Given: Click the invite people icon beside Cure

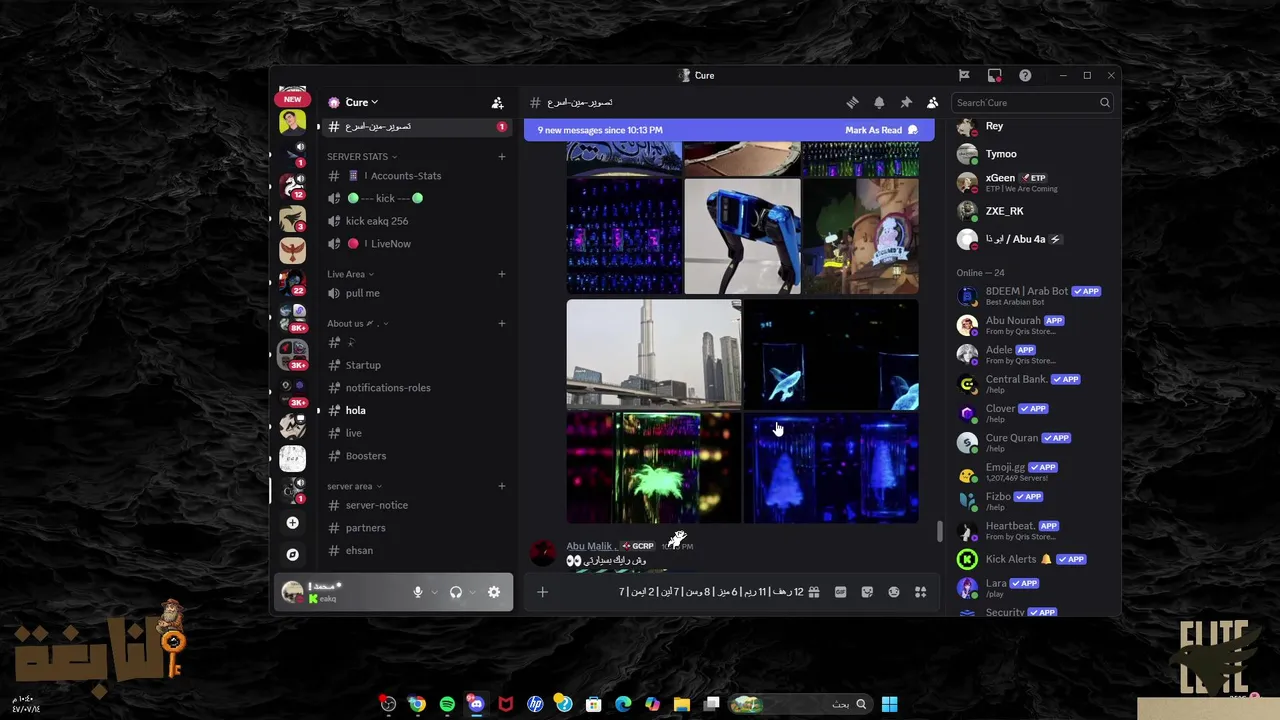Looking at the screenshot, I should click(497, 102).
